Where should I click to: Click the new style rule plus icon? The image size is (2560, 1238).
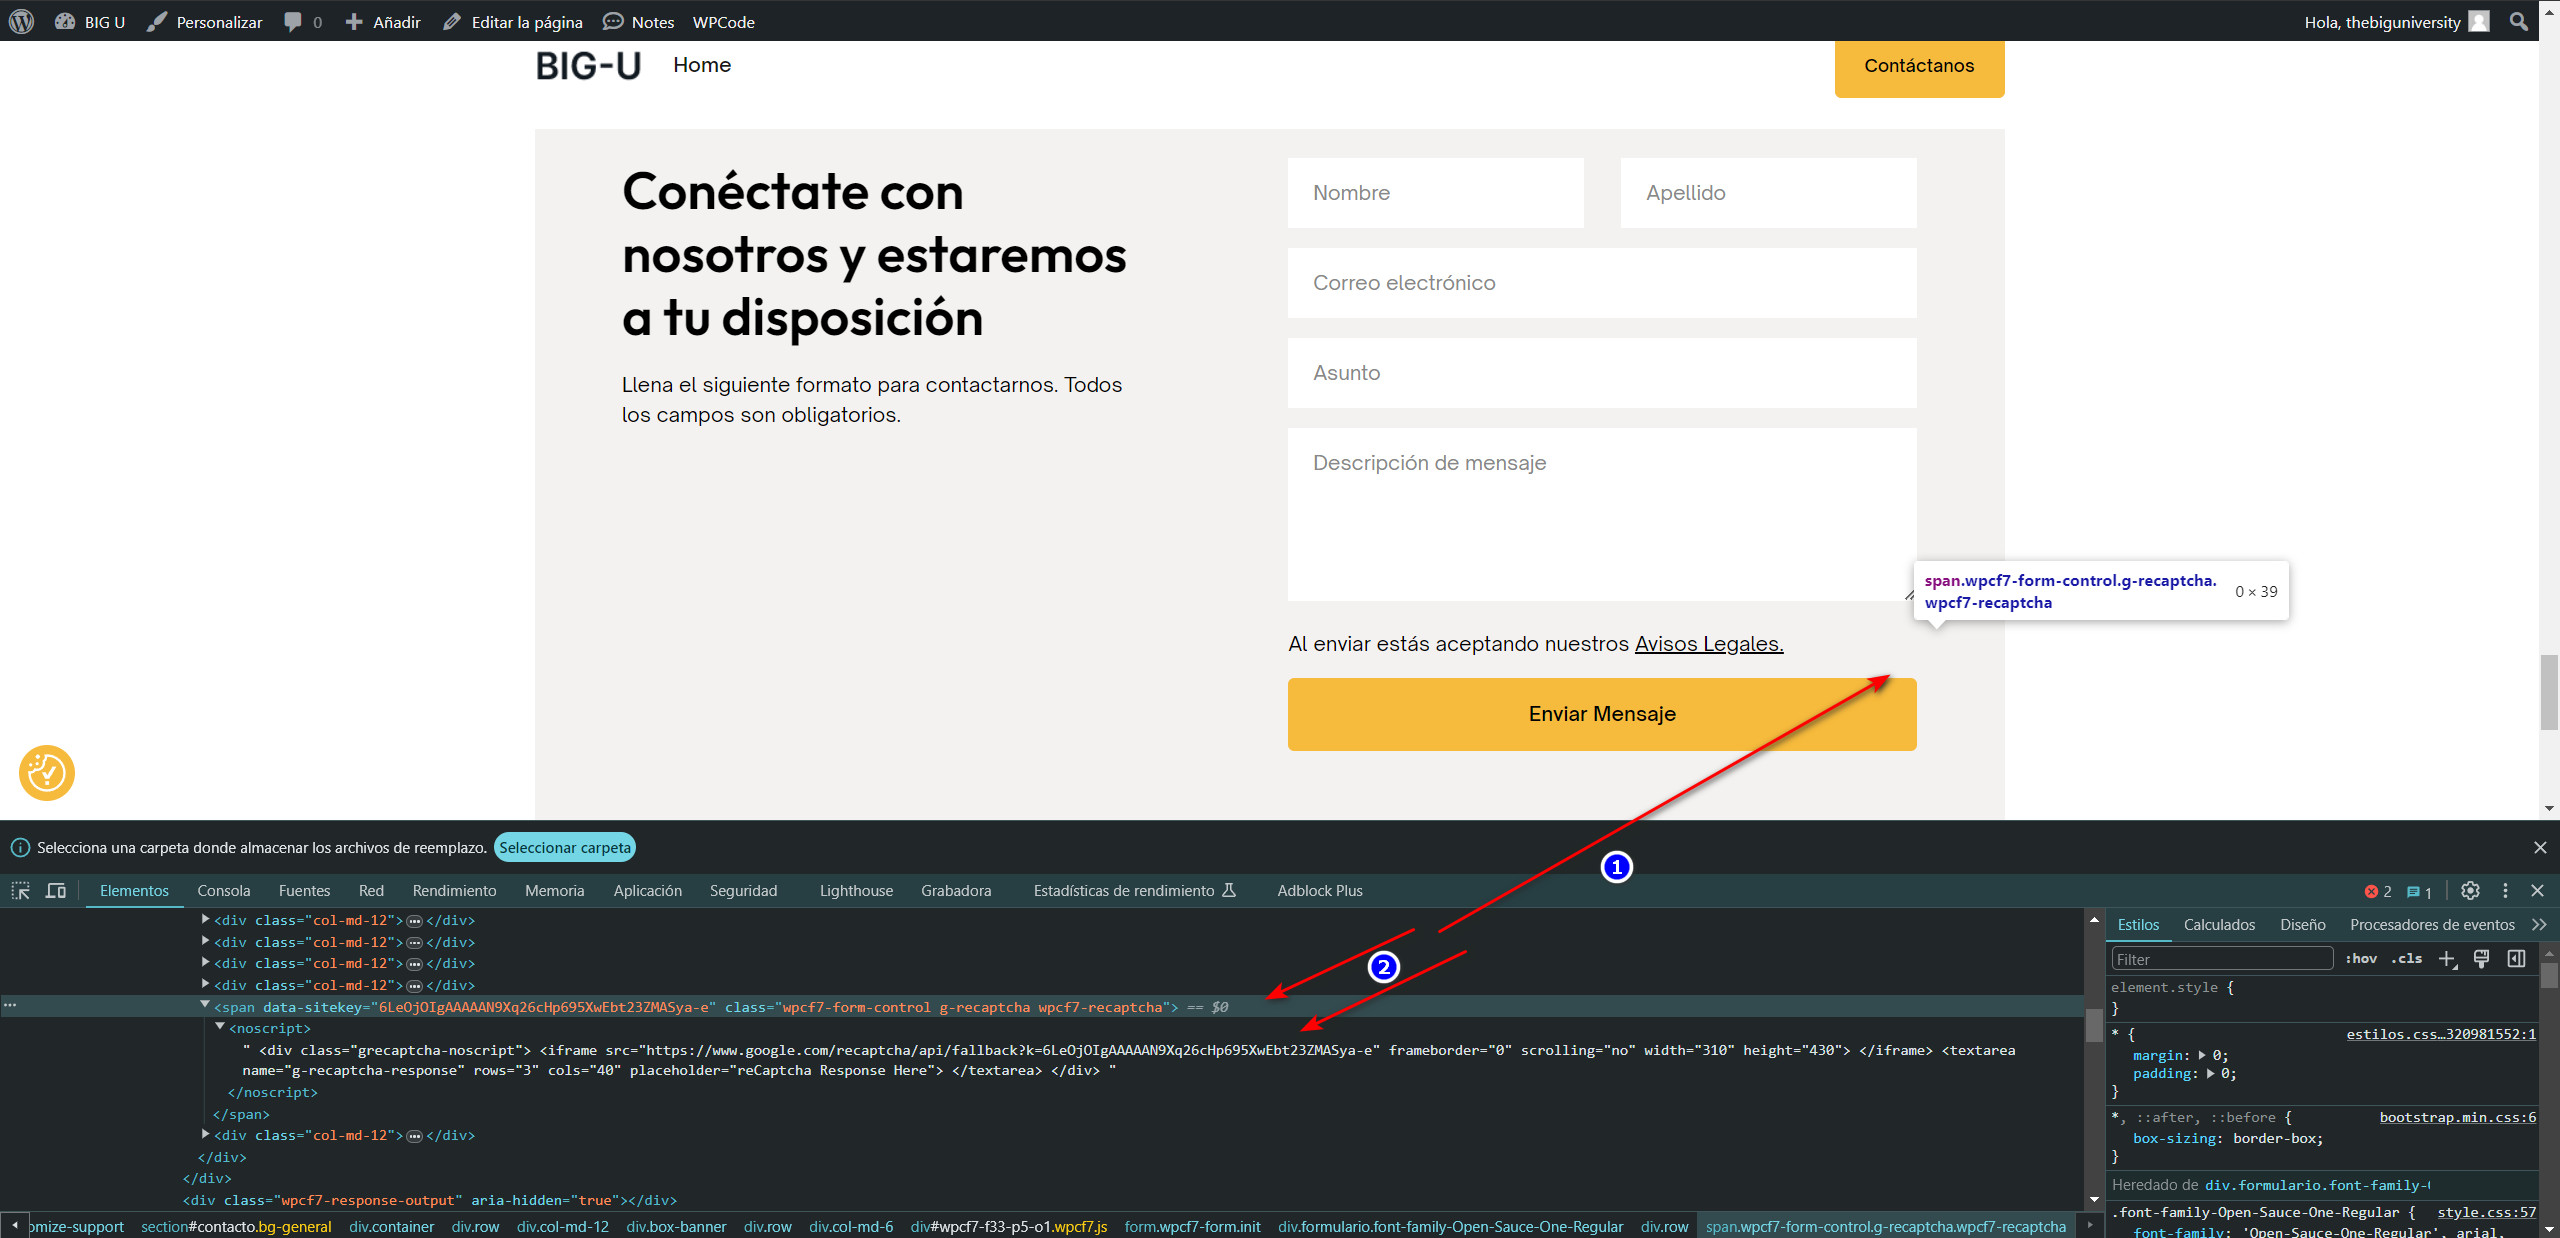(2446, 959)
